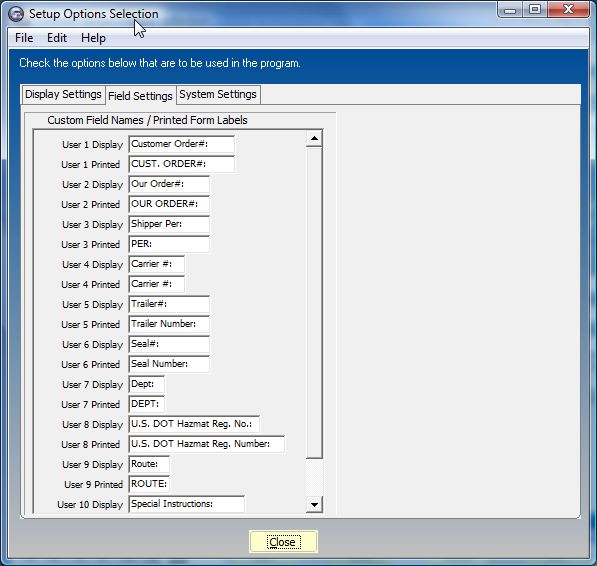Image resolution: width=597 pixels, height=566 pixels.
Task: Click the User 5 Printed Trailer Number field
Action: pyautogui.click(x=169, y=324)
